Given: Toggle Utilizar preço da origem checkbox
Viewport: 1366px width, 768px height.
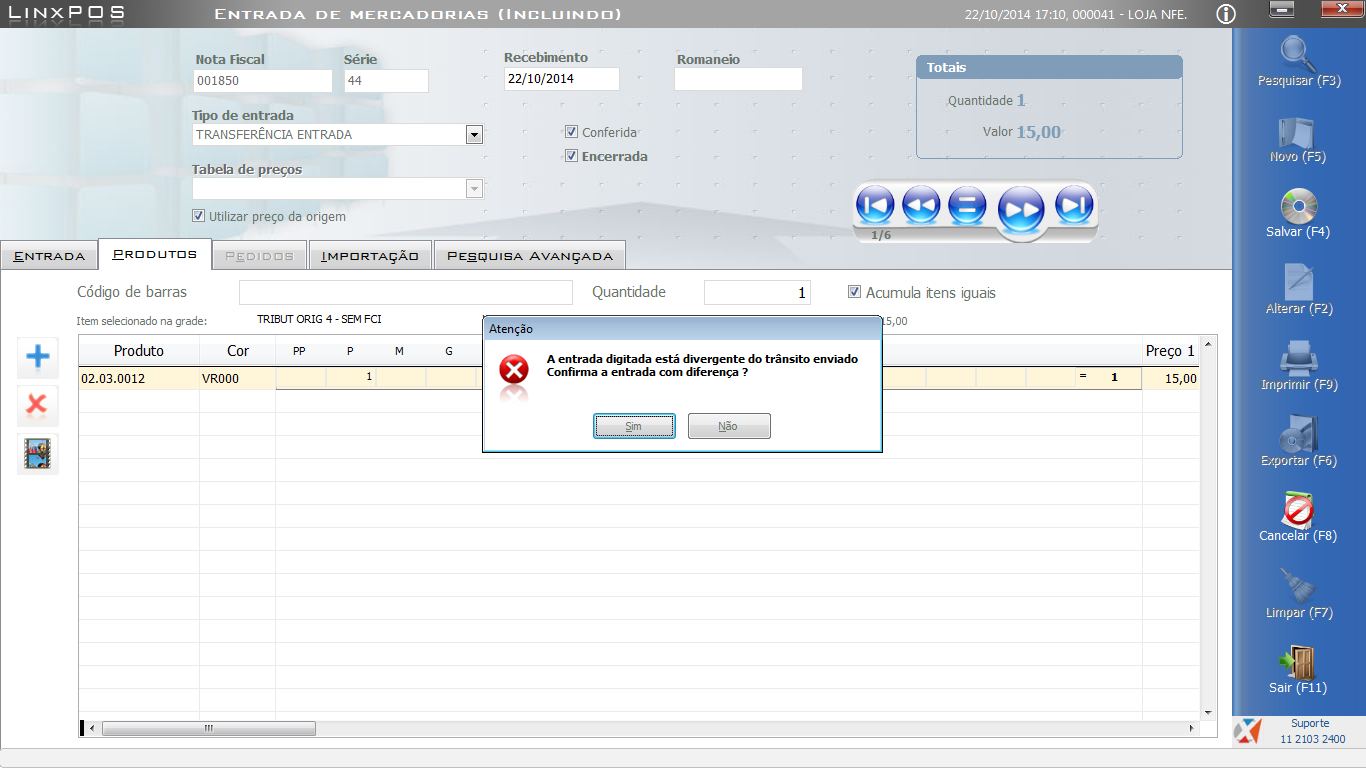Looking at the screenshot, I should coord(199,216).
